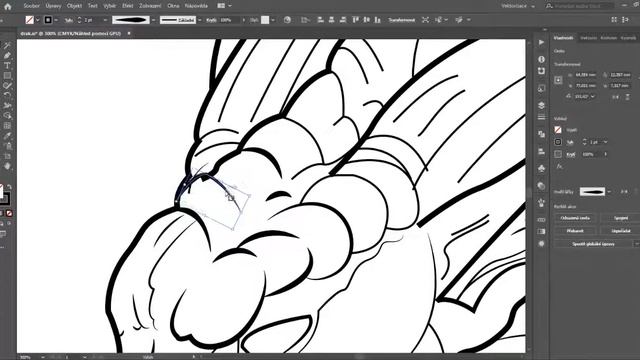Select the Paintbrush tool

pyautogui.click(x=7, y=86)
